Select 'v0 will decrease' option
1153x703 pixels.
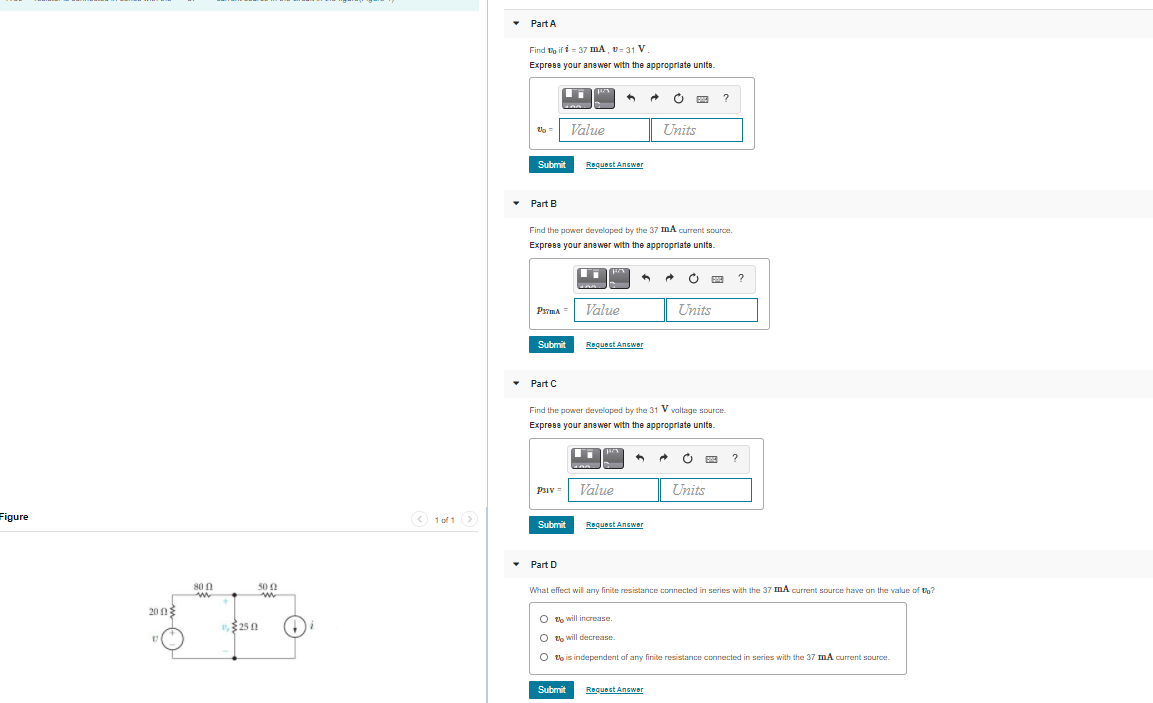coord(544,638)
